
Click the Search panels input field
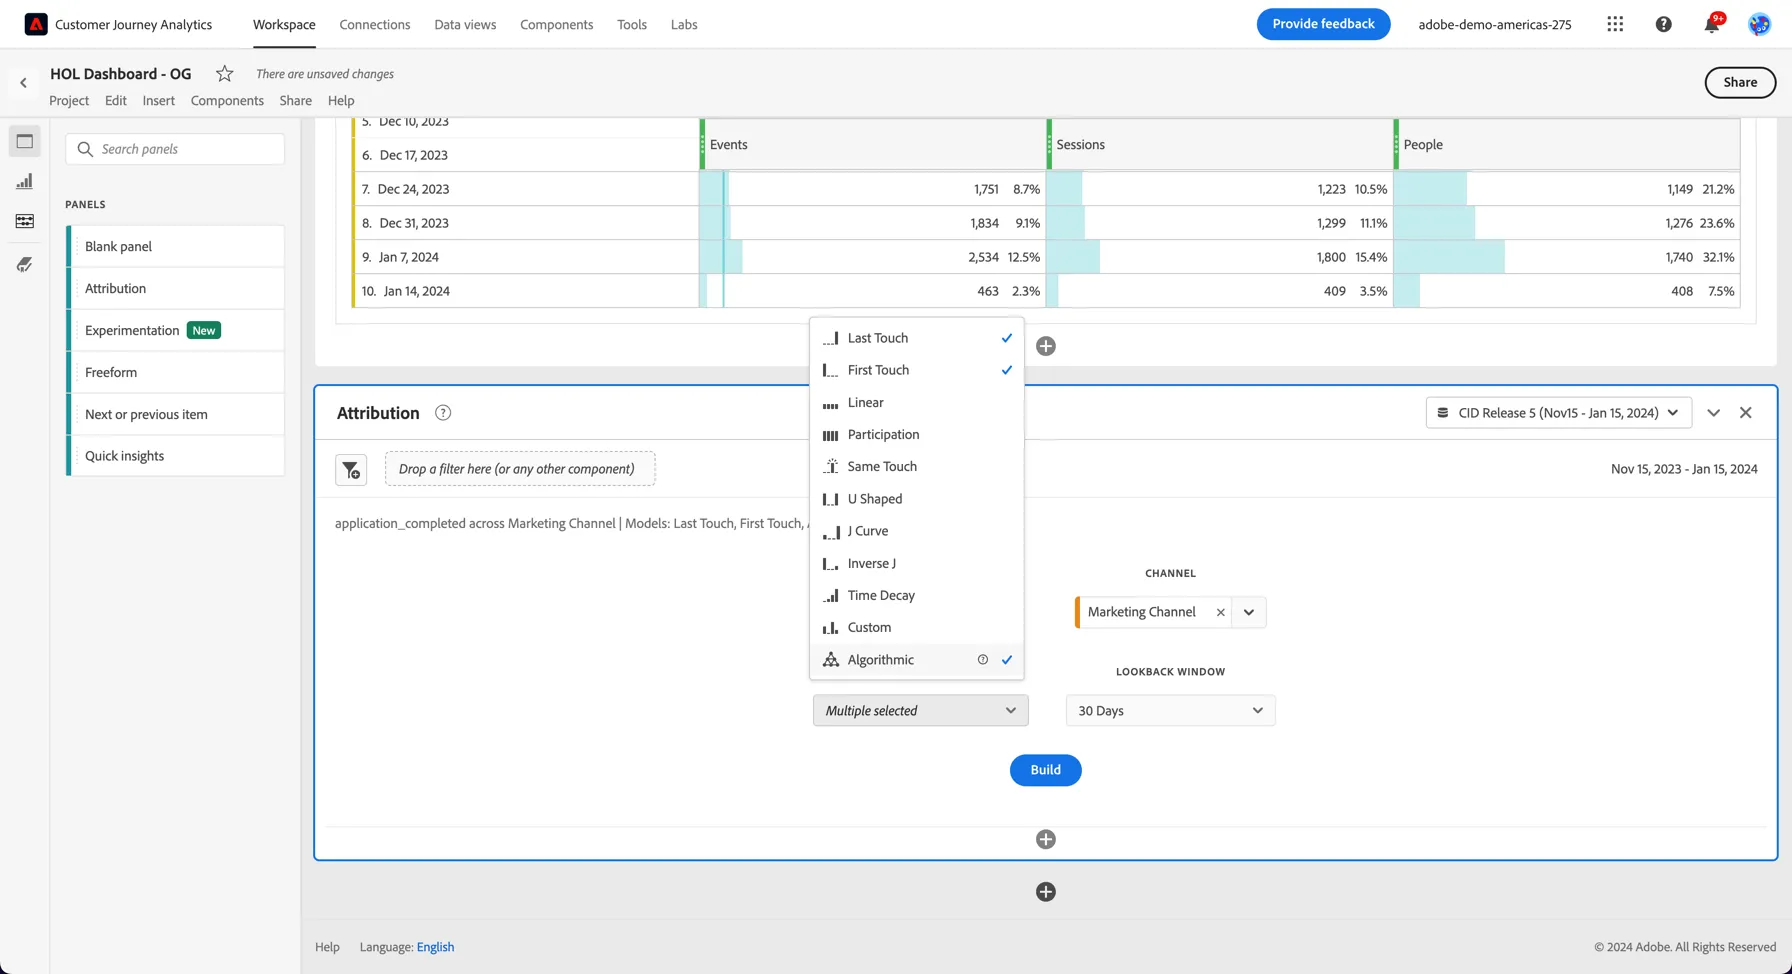(175, 149)
